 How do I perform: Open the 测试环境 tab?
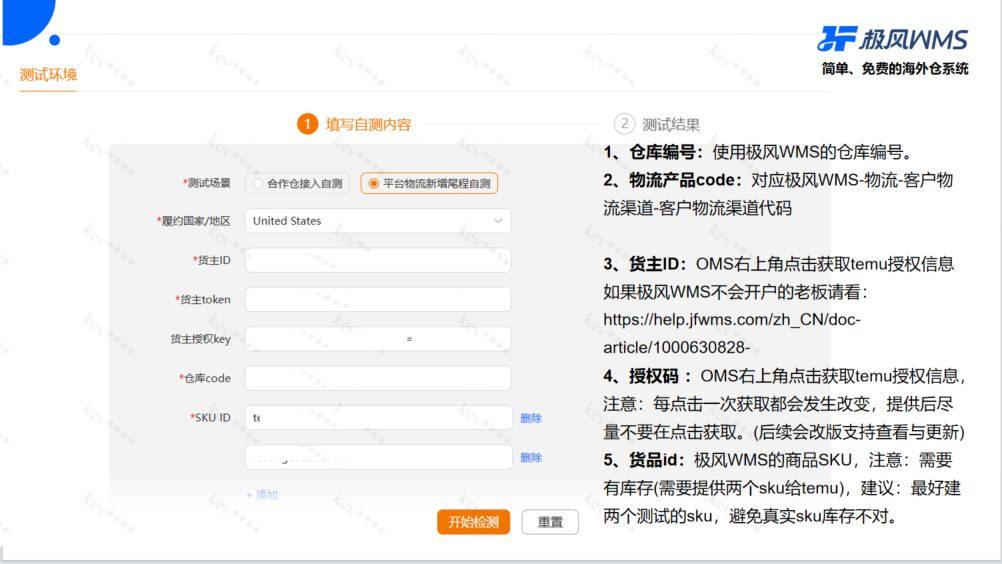pos(48,75)
